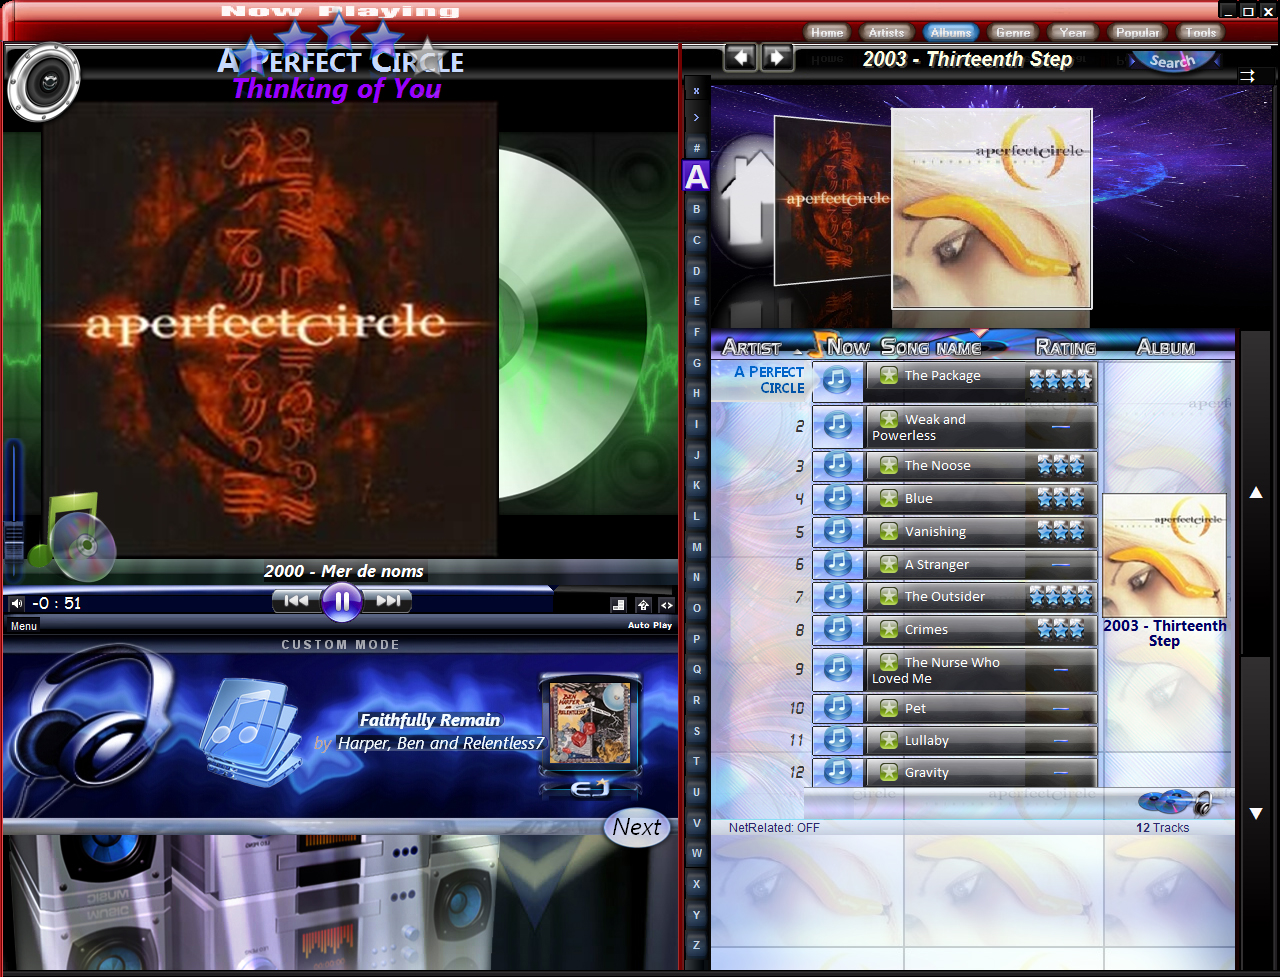
Task: Click the CD and headphones icon below tracklist
Action: click(1176, 802)
